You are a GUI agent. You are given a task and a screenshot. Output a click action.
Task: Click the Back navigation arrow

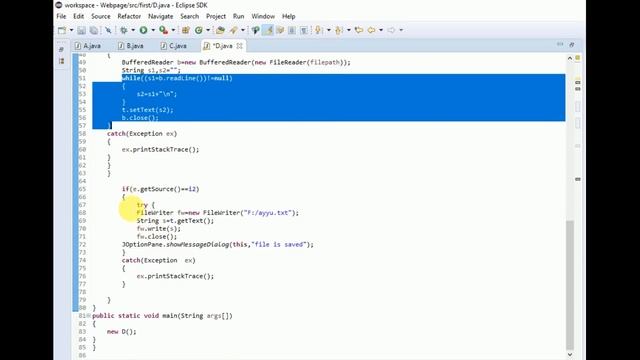pyautogui.click(x=371, y=30)
